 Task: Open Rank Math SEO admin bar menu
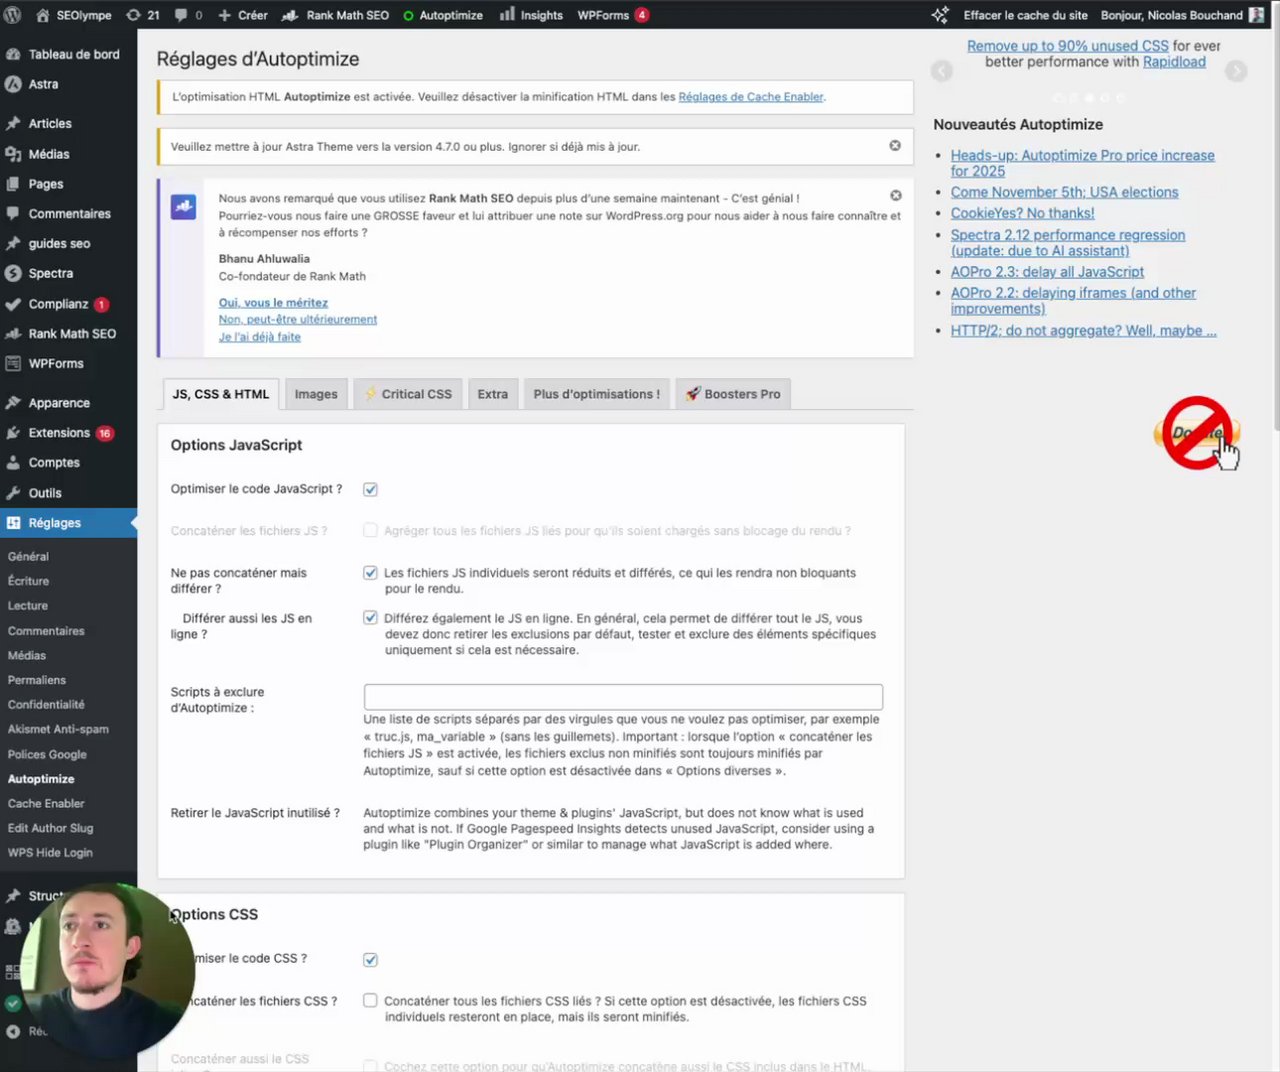pos(335,15)
